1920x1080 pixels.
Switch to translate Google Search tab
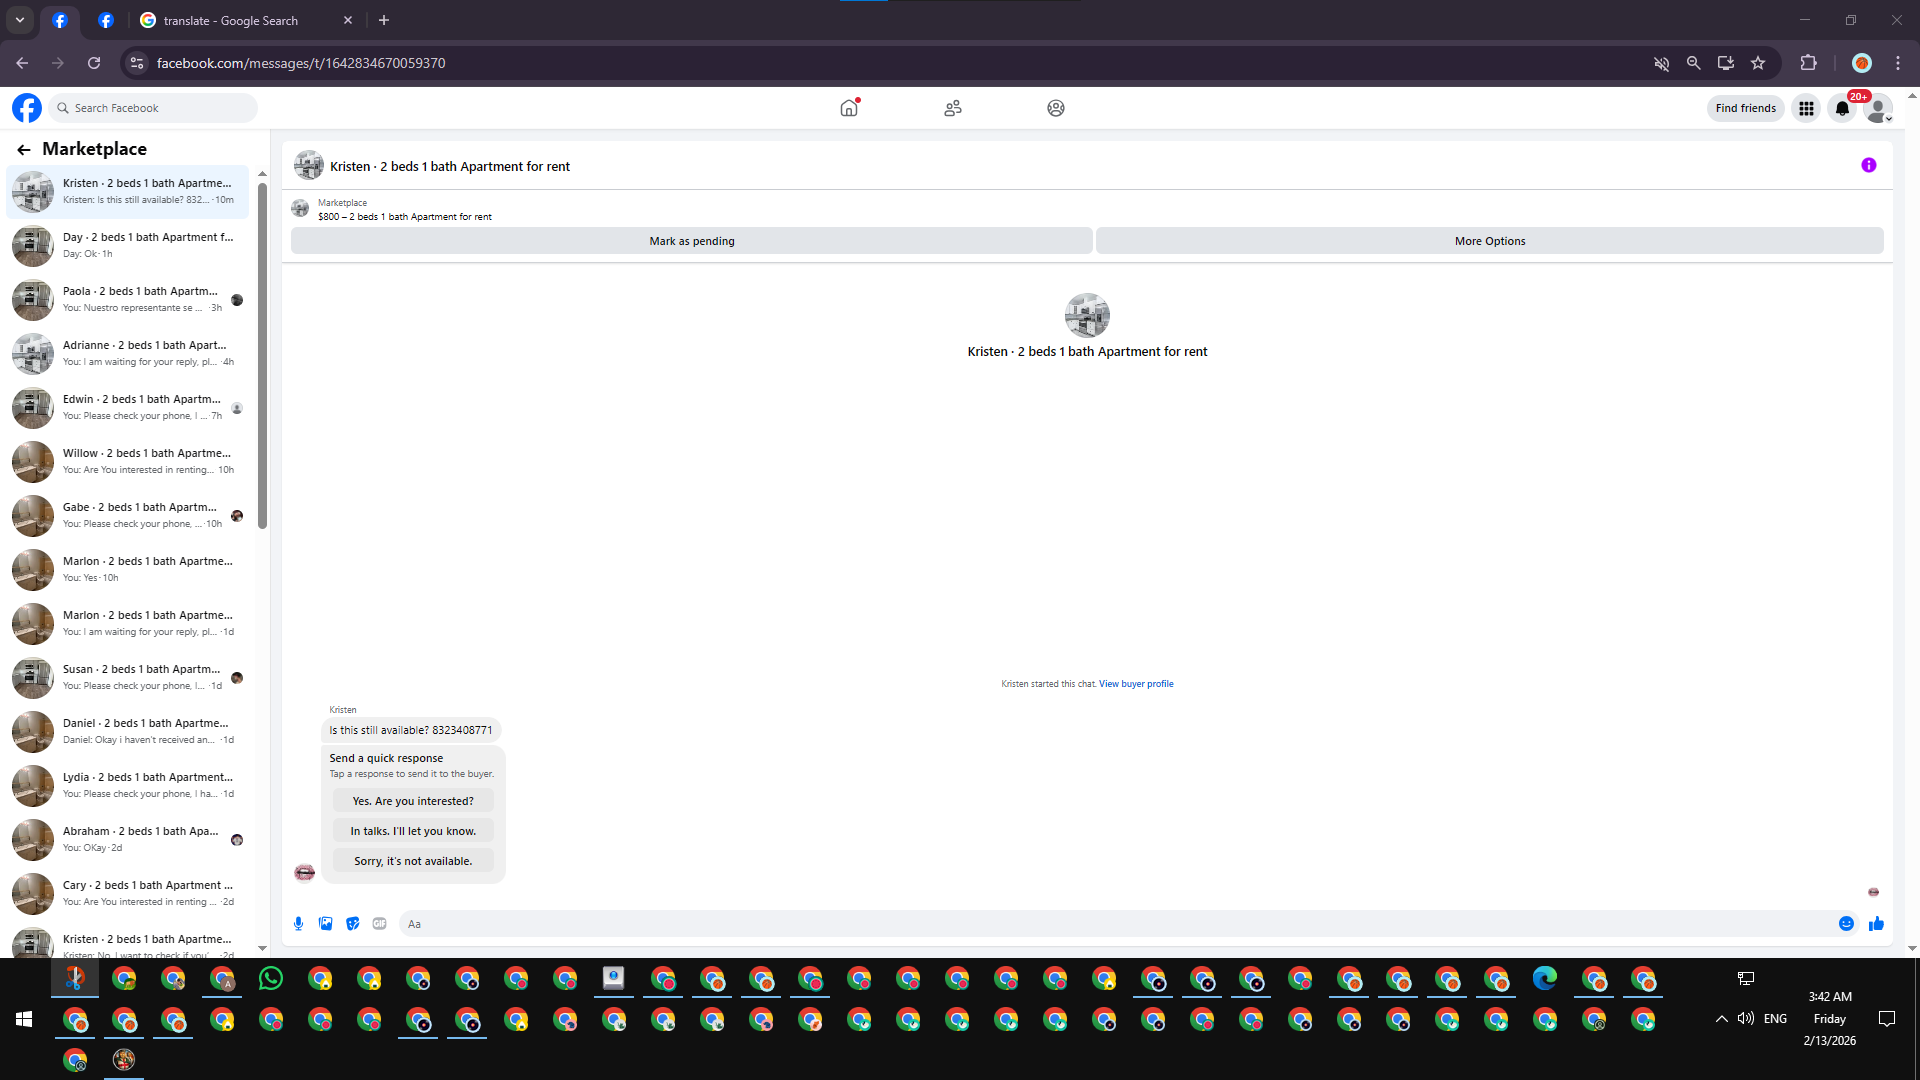pos(230,20)
